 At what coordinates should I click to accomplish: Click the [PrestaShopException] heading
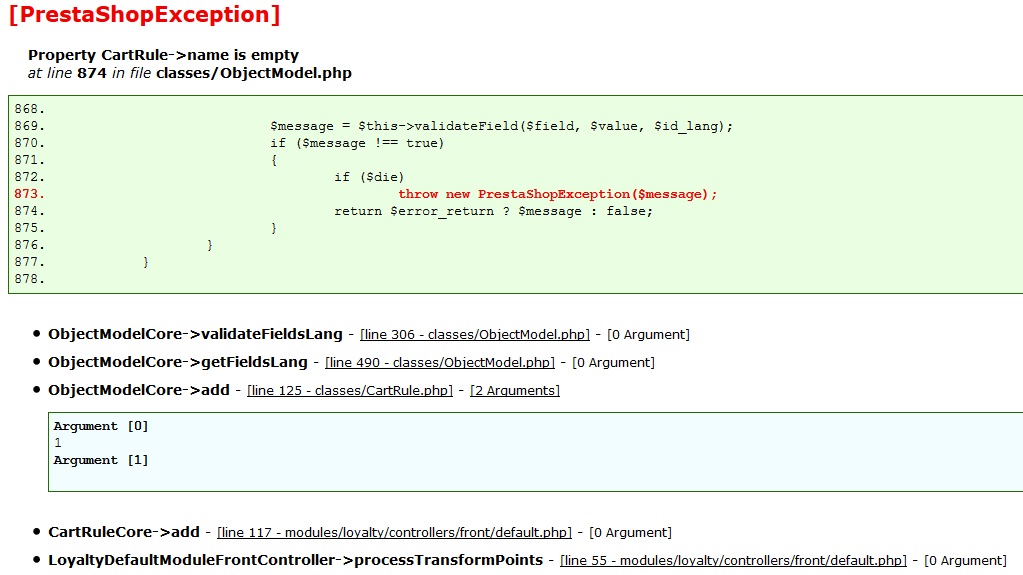145,14
